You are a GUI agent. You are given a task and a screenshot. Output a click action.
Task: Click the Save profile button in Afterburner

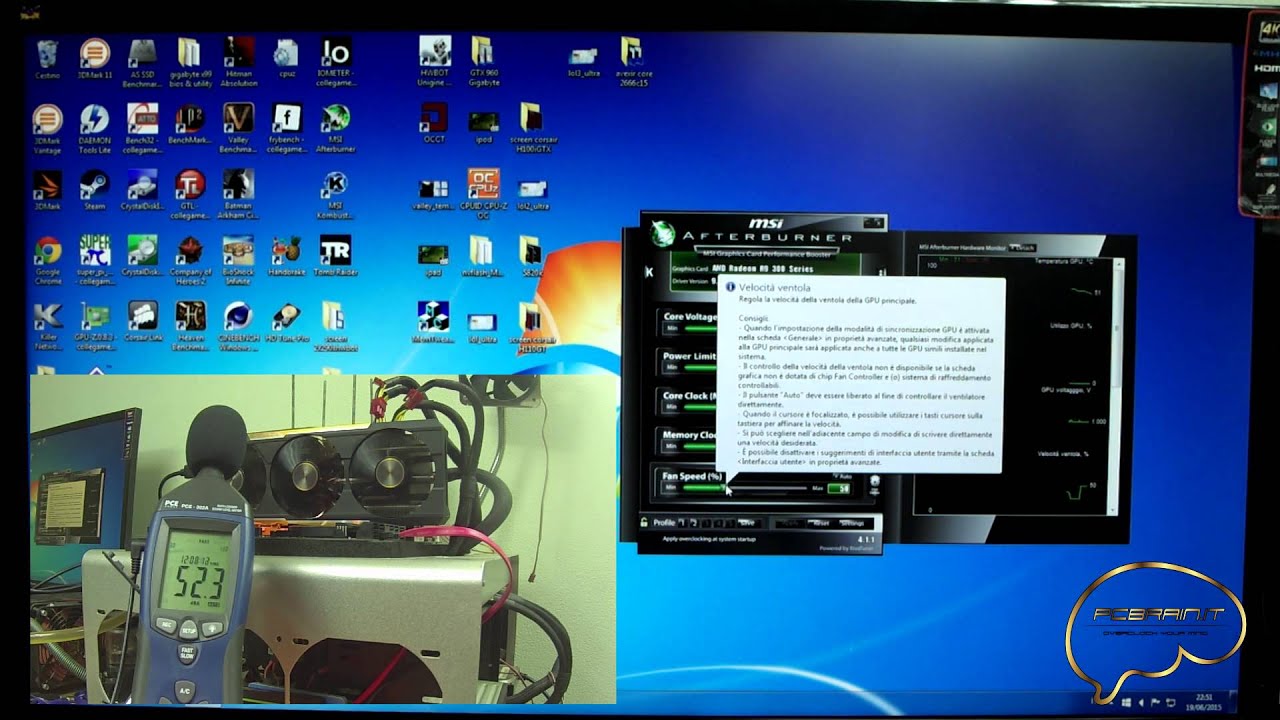(748, 523)
